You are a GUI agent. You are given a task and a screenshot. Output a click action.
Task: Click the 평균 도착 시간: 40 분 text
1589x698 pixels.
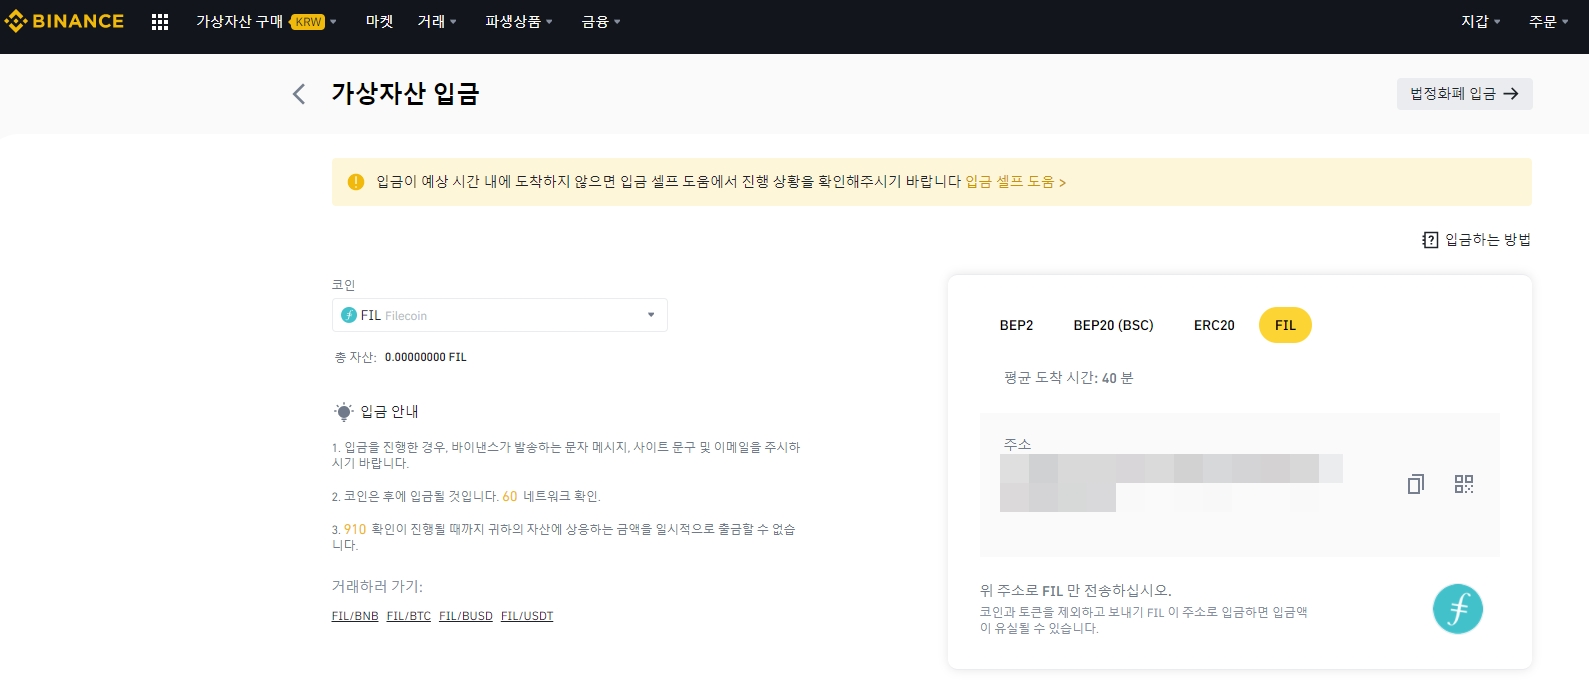pyautogui.click(x=1069, y=378)
